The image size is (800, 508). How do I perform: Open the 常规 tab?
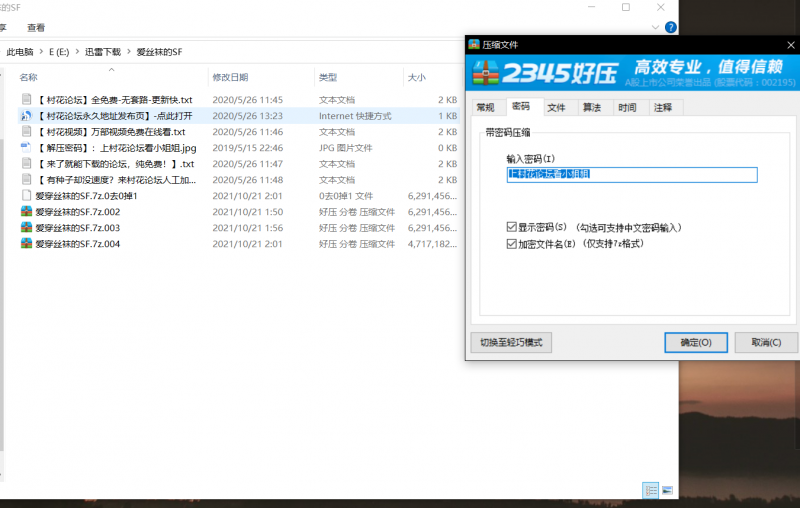pyautogui.click(x=485, y=107)
